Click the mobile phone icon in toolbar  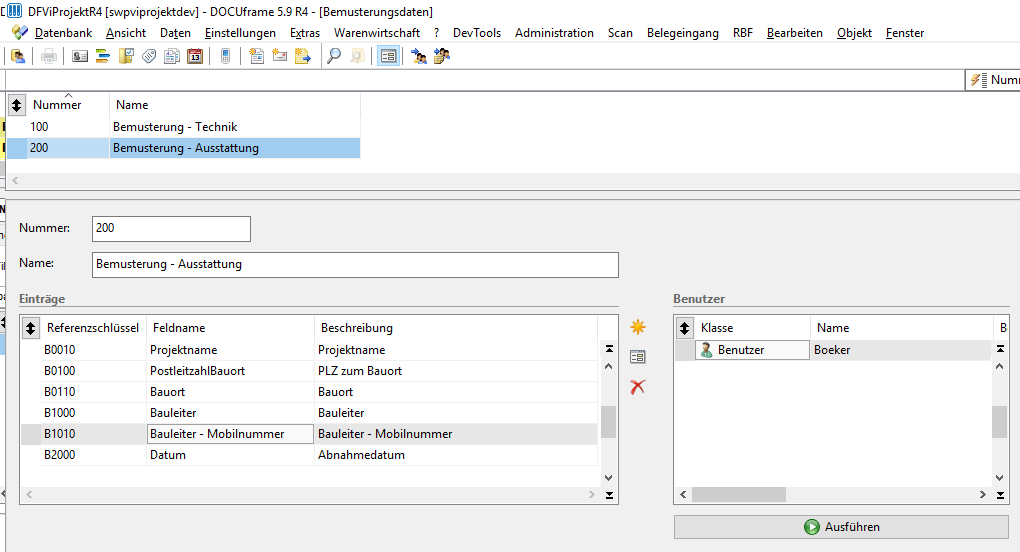coord(225,57)
